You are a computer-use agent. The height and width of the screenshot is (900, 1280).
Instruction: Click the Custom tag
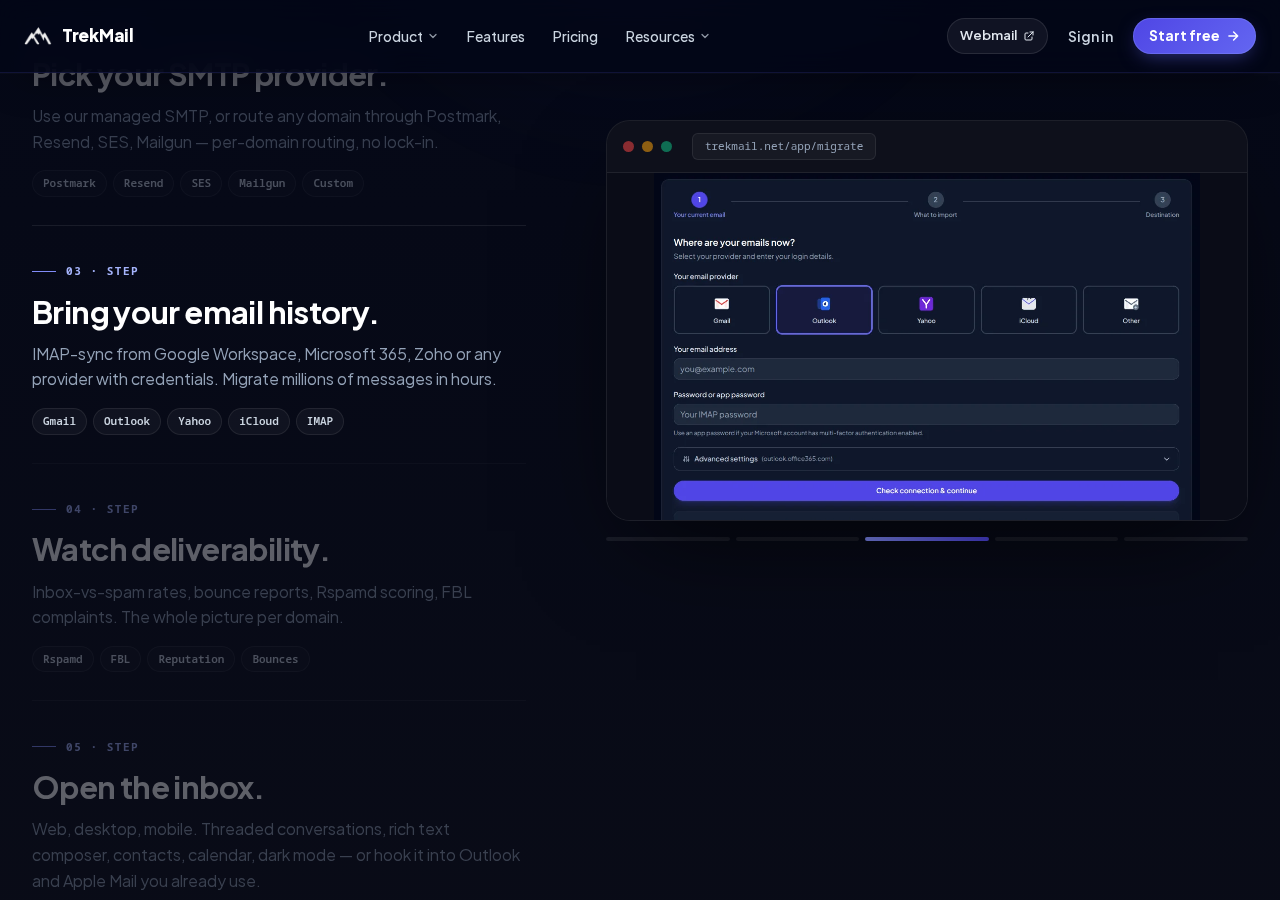333,183
